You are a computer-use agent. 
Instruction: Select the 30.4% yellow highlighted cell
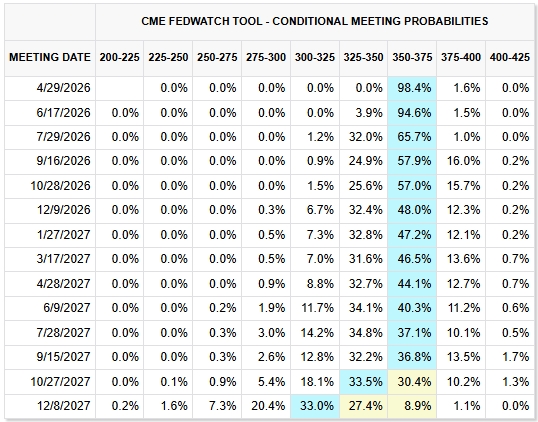click(x=412, y=382)
